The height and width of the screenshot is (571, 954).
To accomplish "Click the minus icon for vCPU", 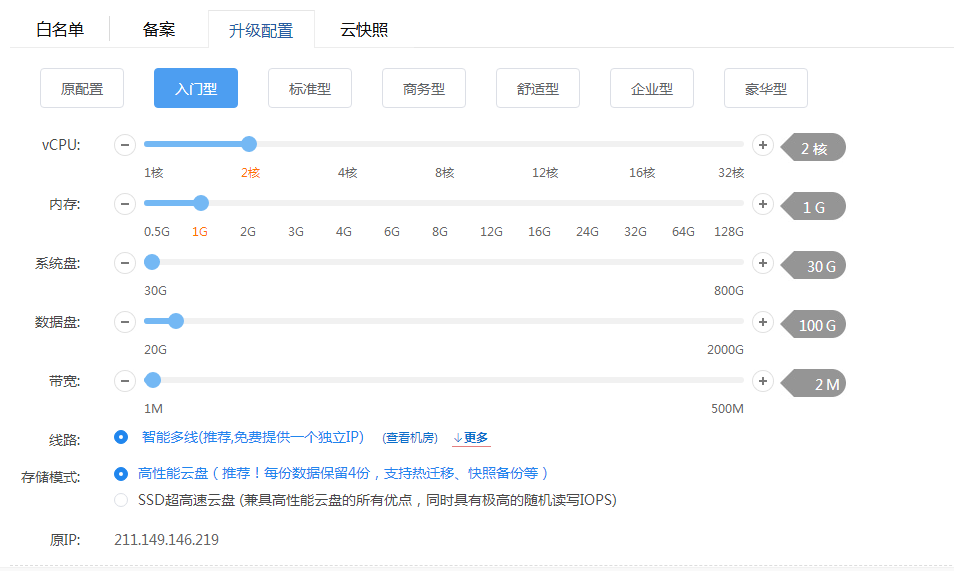I will click(x=125, y=145).
